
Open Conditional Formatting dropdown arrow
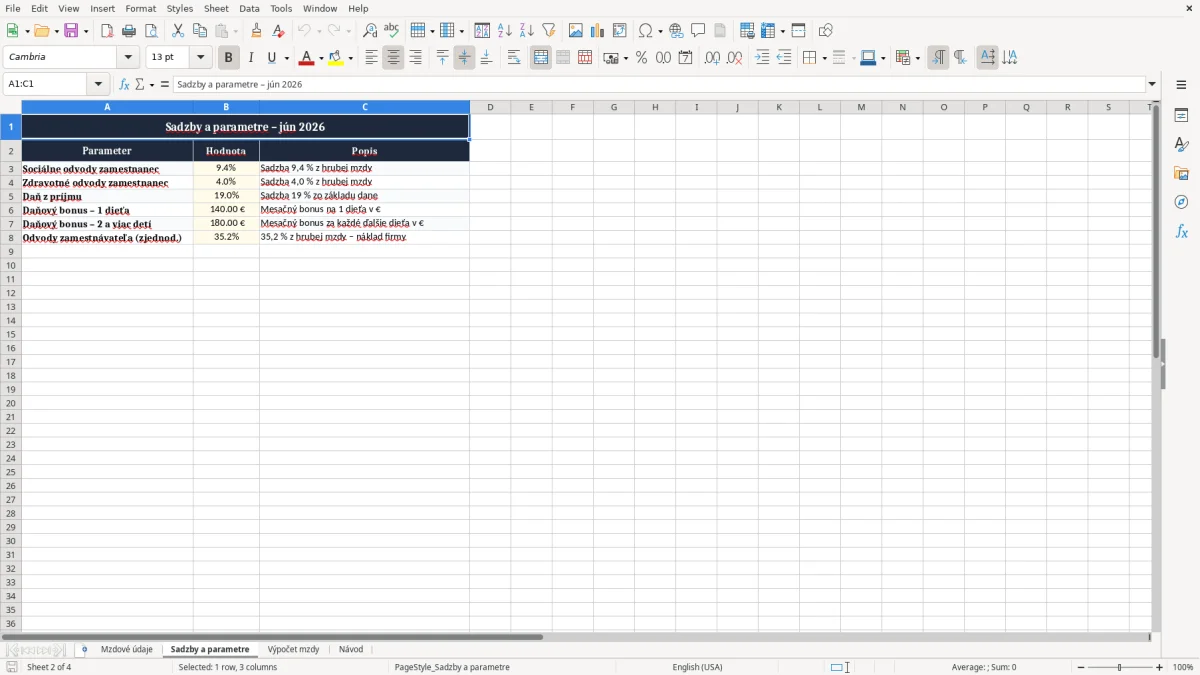[x=917, y=58]
